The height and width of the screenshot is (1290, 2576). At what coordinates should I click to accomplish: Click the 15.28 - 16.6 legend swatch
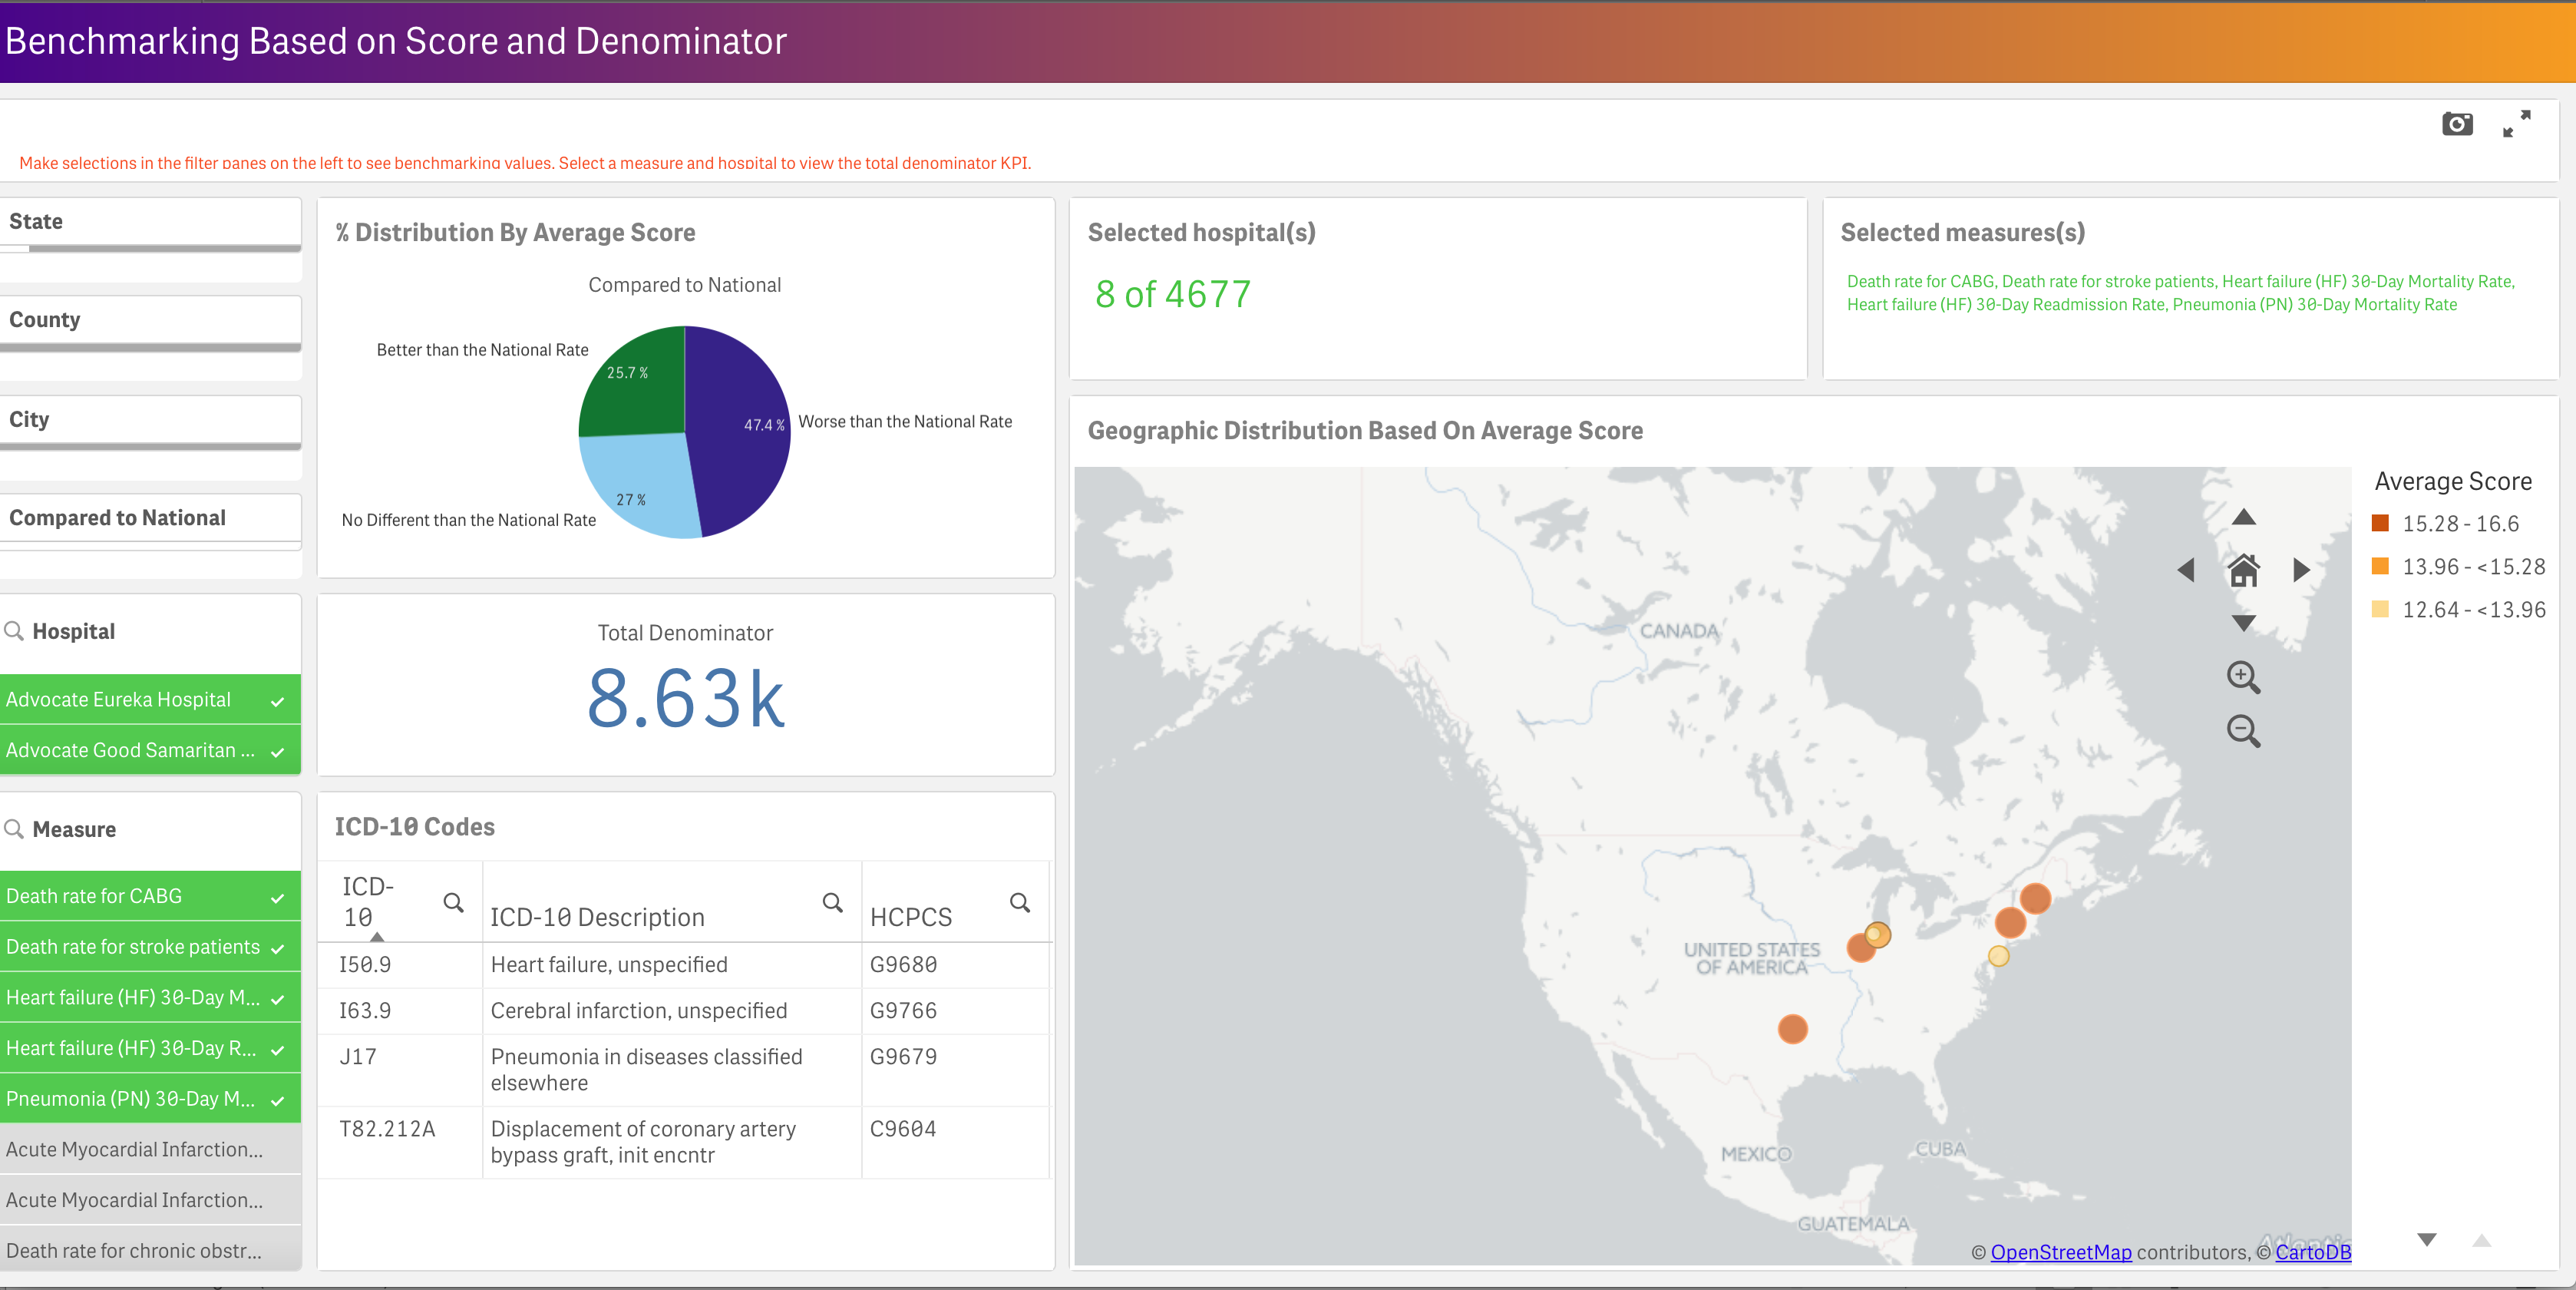click(2380, 523)
